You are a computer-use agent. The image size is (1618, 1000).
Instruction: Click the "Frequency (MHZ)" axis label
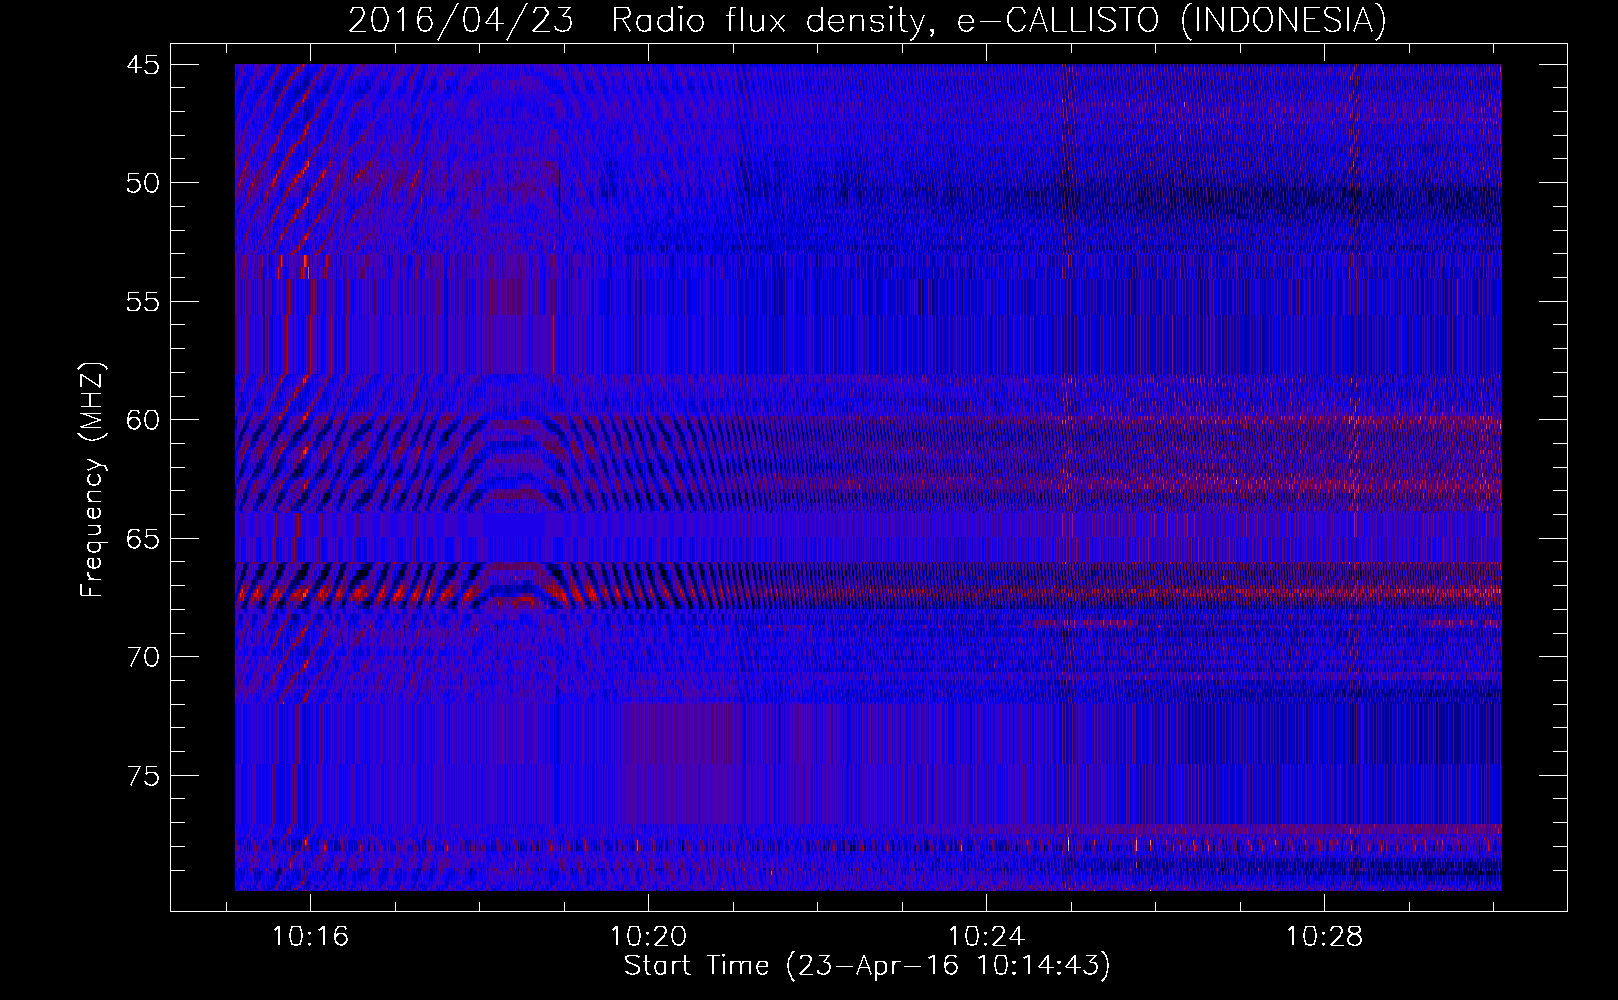pos(92,480)
